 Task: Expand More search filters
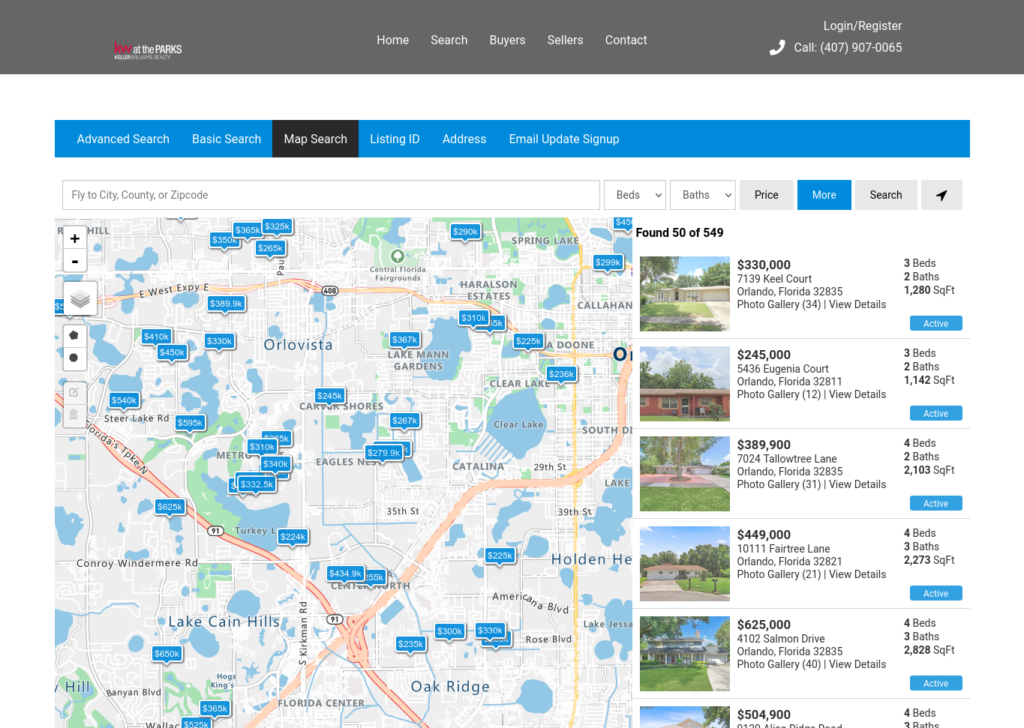coord(824,195)
